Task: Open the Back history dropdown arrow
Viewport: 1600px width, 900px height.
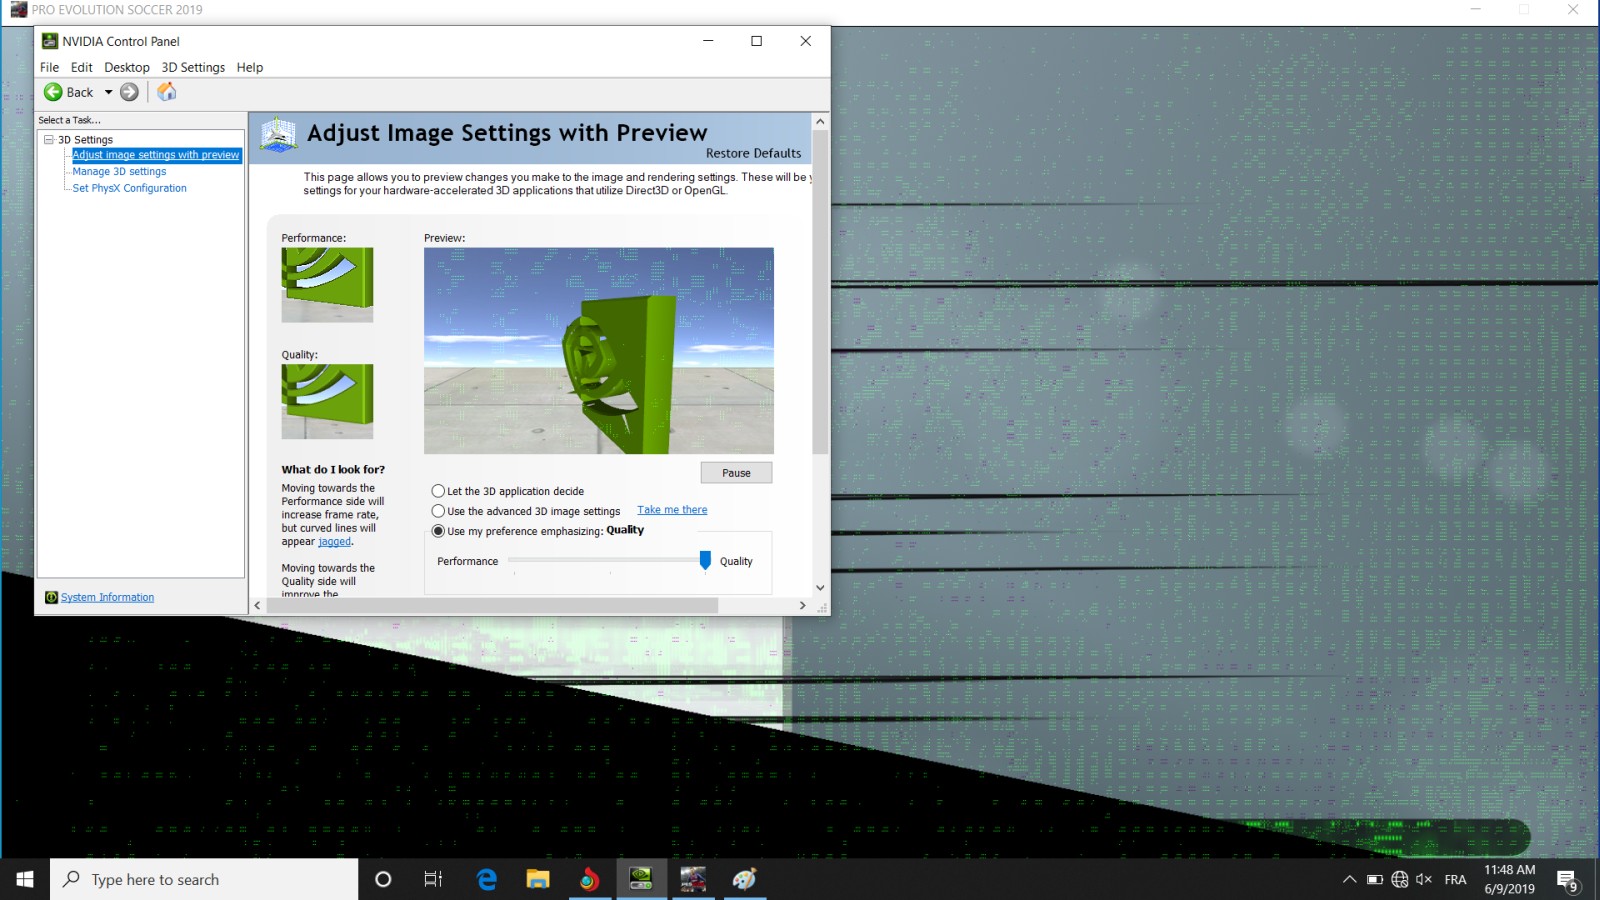Action: click(108, 92)
